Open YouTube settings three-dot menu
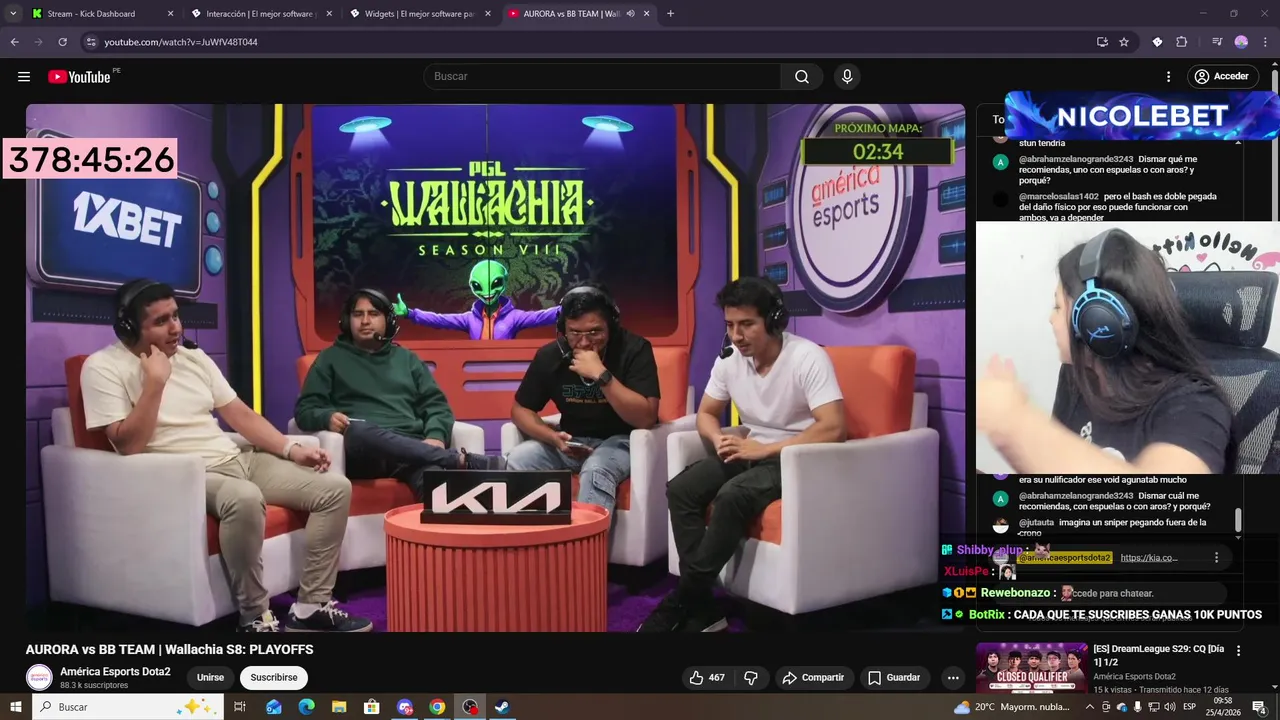This screenshot has width=1280, height=720. coord(1168,77)
